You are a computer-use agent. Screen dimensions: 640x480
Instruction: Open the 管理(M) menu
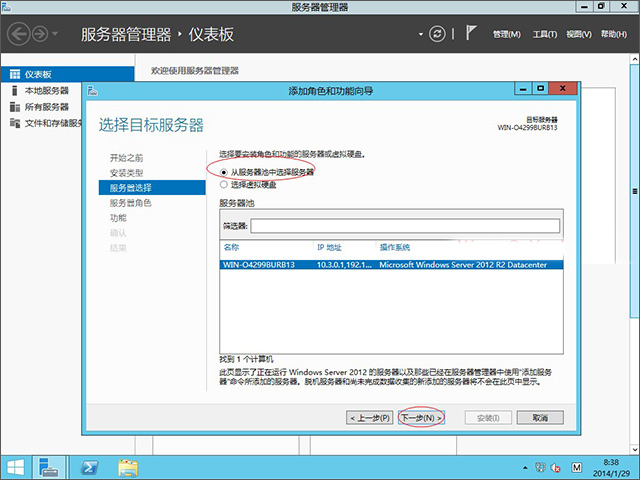[x=507, y=34]
